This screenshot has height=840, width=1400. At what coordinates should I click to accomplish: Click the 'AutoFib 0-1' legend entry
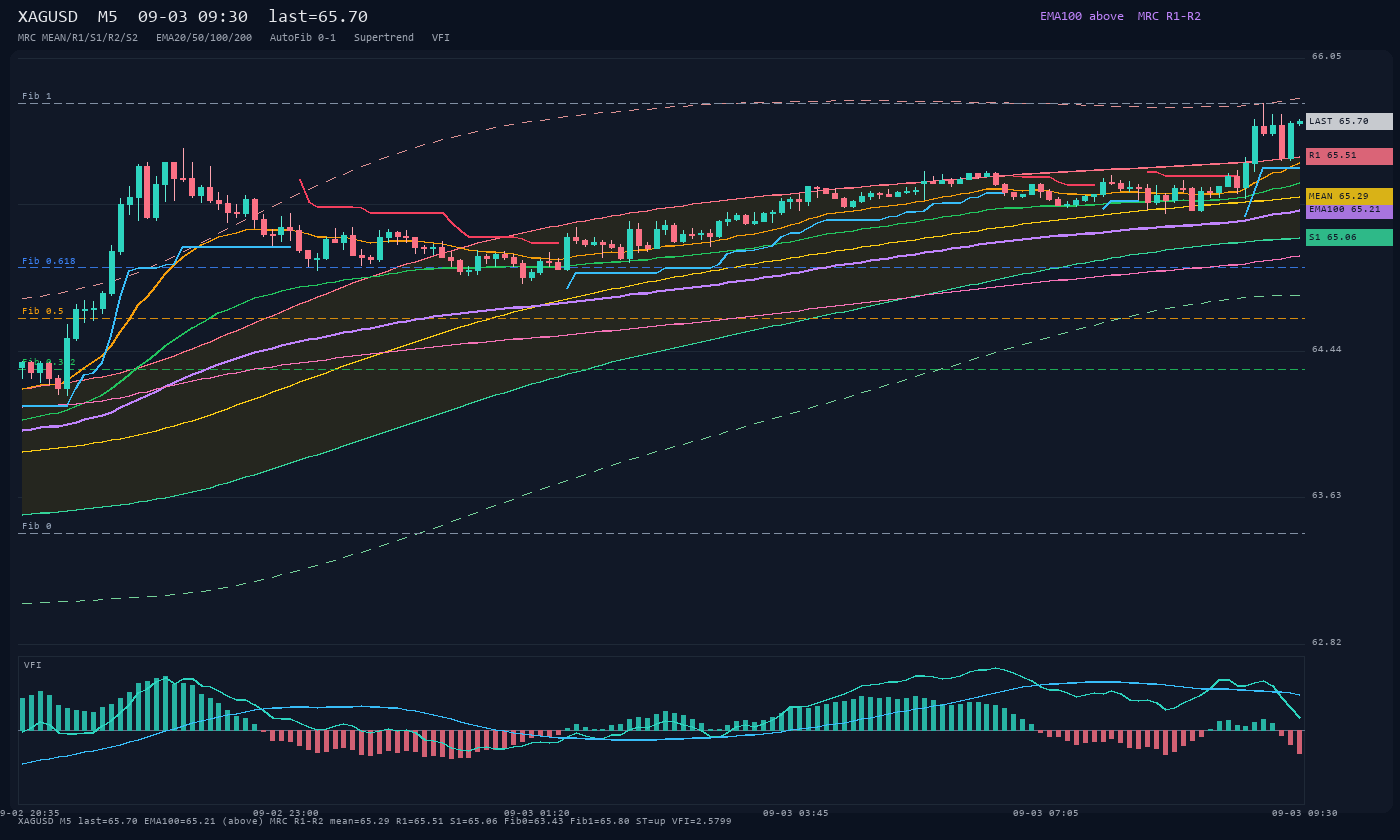click(303, 38)
